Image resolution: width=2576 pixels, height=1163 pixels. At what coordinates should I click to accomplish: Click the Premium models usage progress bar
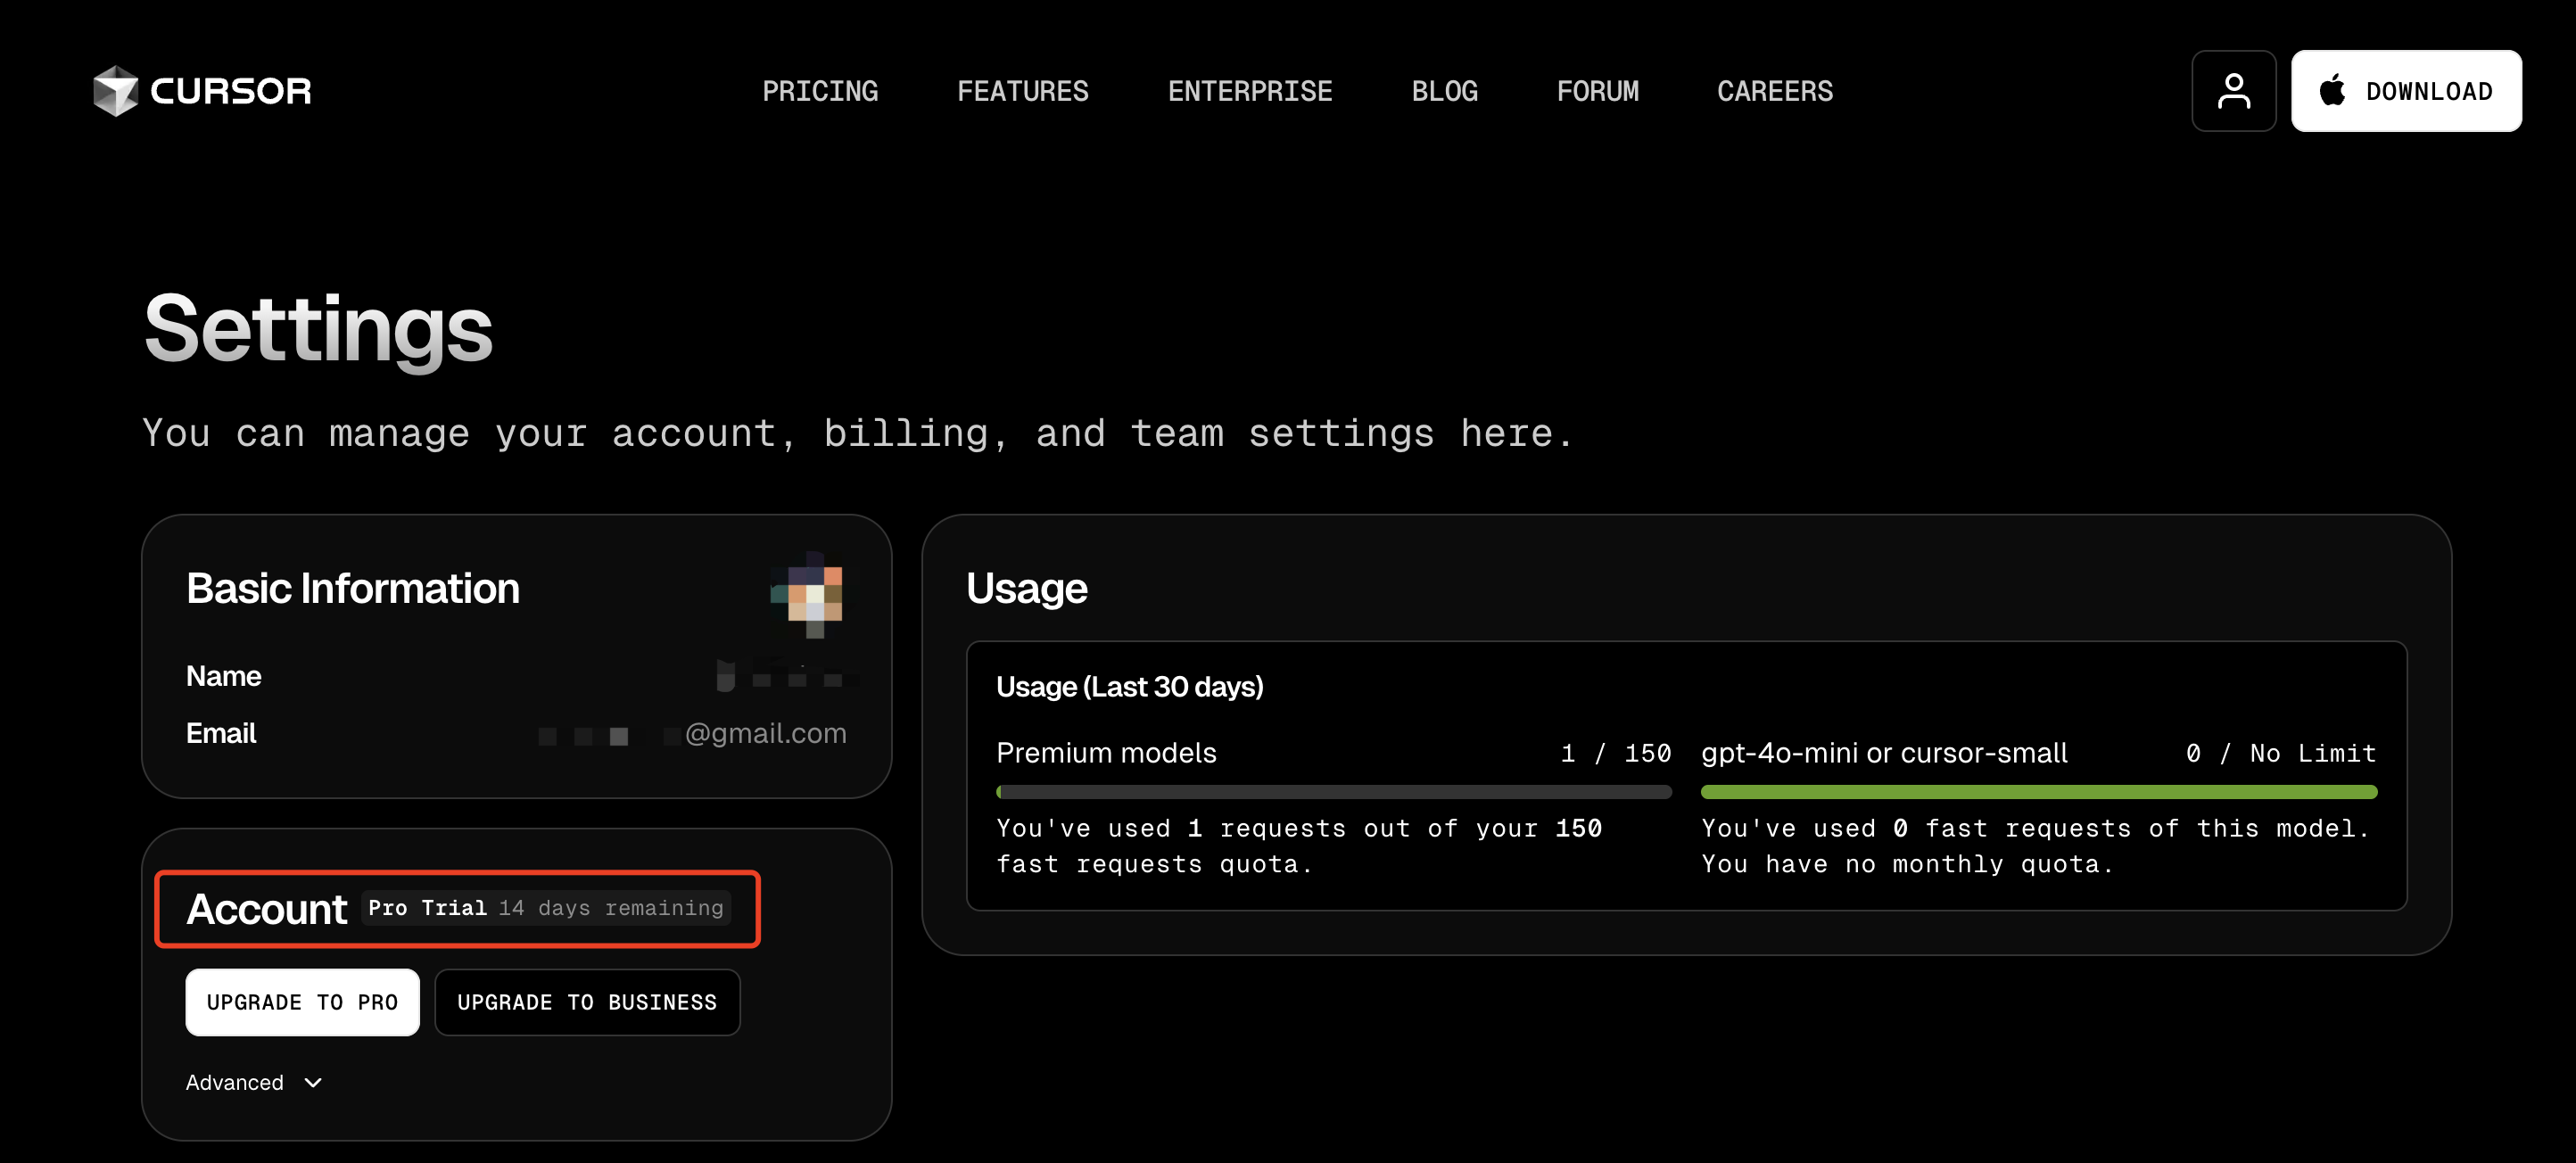[1333, 792]
